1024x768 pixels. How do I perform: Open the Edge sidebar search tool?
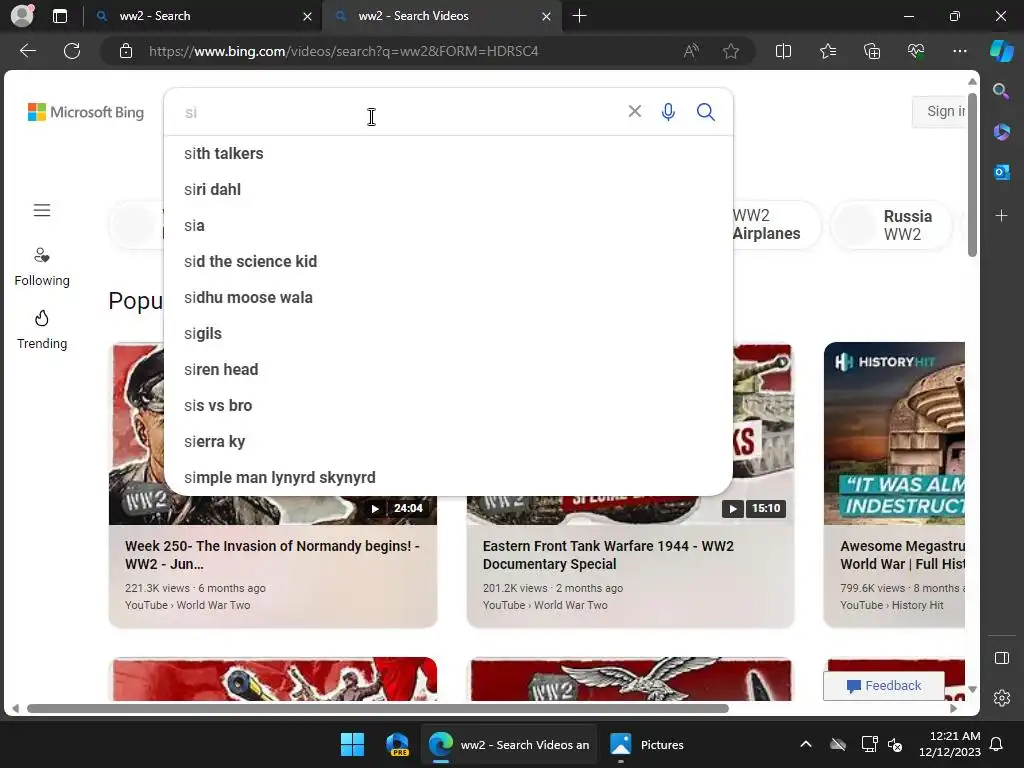(x=1001, y=91)
